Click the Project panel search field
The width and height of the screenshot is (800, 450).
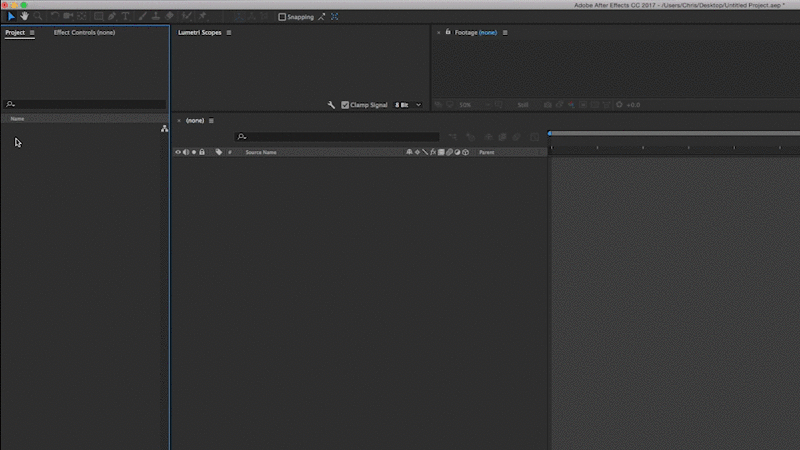[85, 104]
